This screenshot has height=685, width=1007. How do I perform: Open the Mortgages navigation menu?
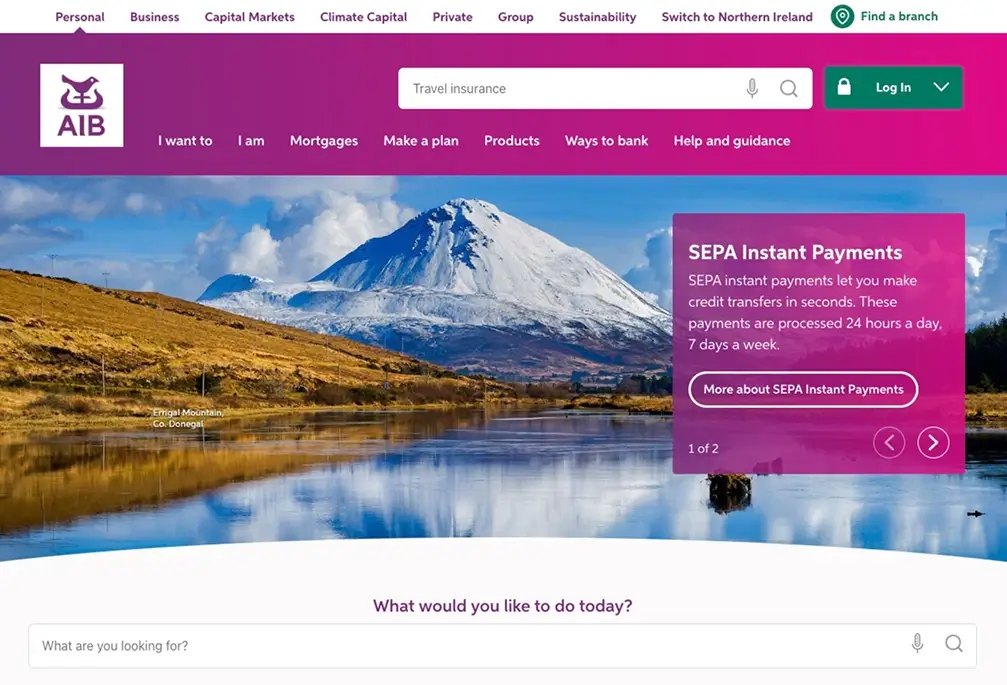coord(324,141)
